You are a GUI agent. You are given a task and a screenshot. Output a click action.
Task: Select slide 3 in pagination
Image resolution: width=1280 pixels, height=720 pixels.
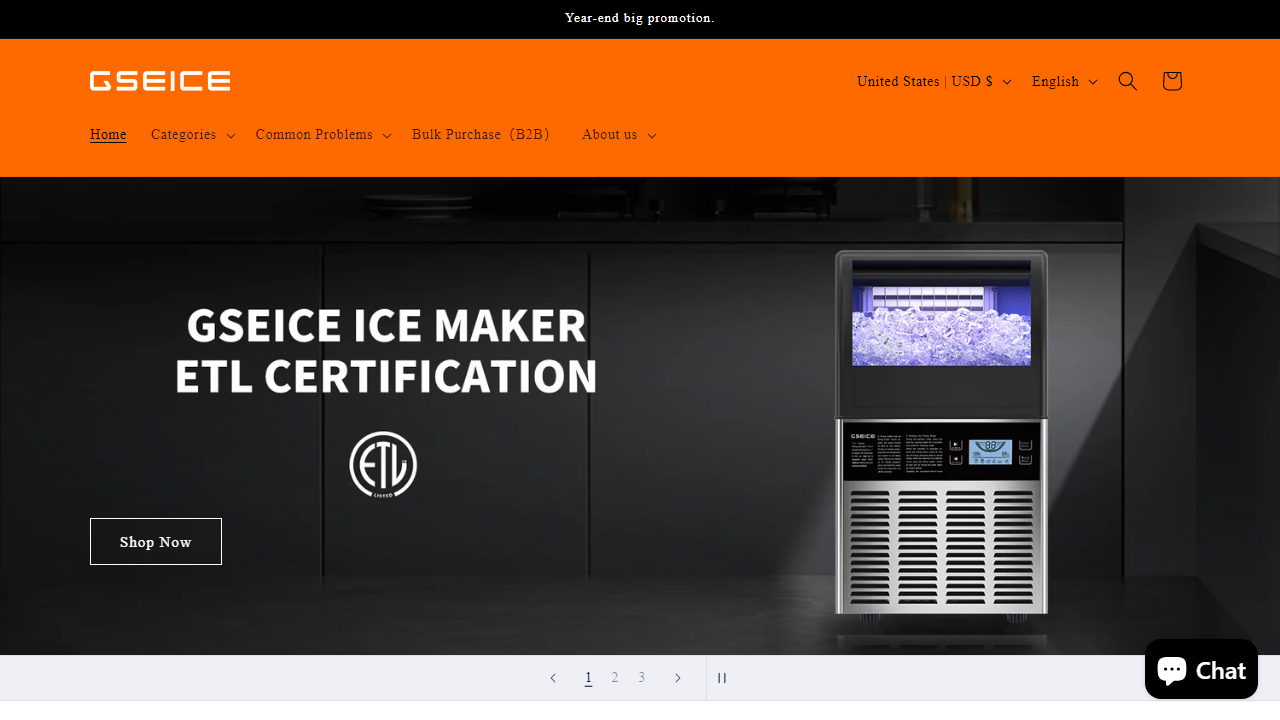pos(642,678)
